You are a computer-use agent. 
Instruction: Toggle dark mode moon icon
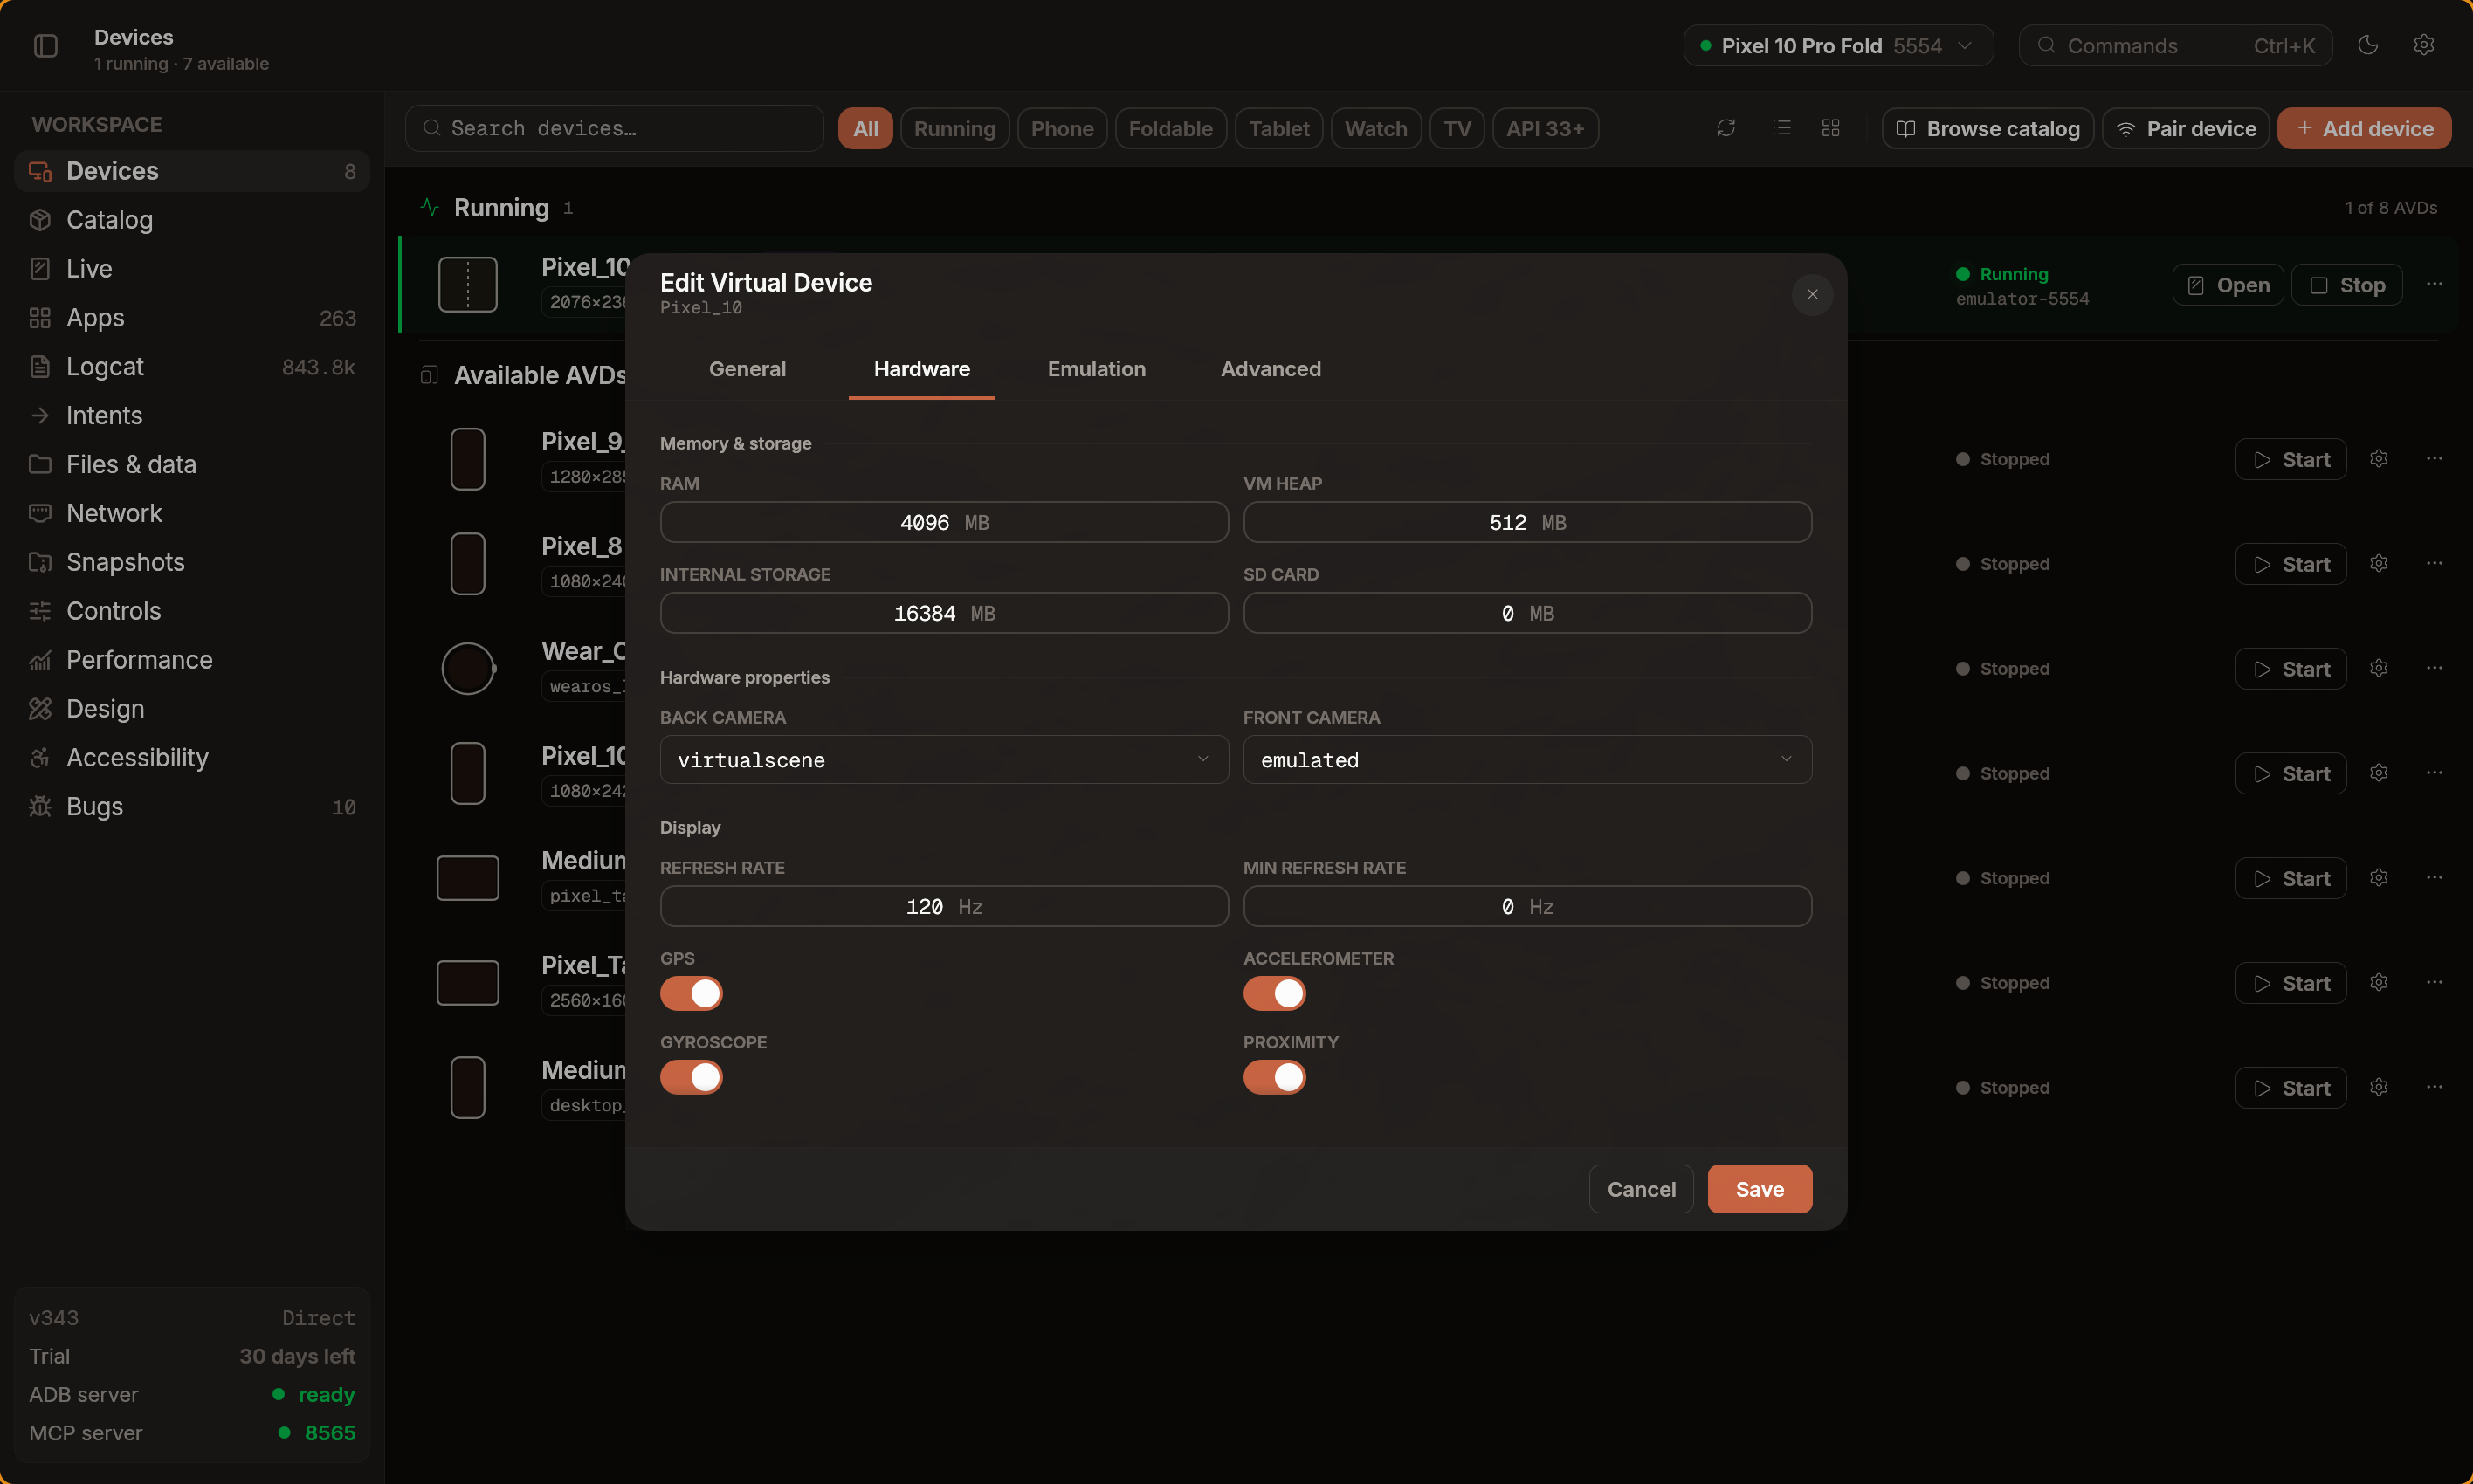[2368, 45]
